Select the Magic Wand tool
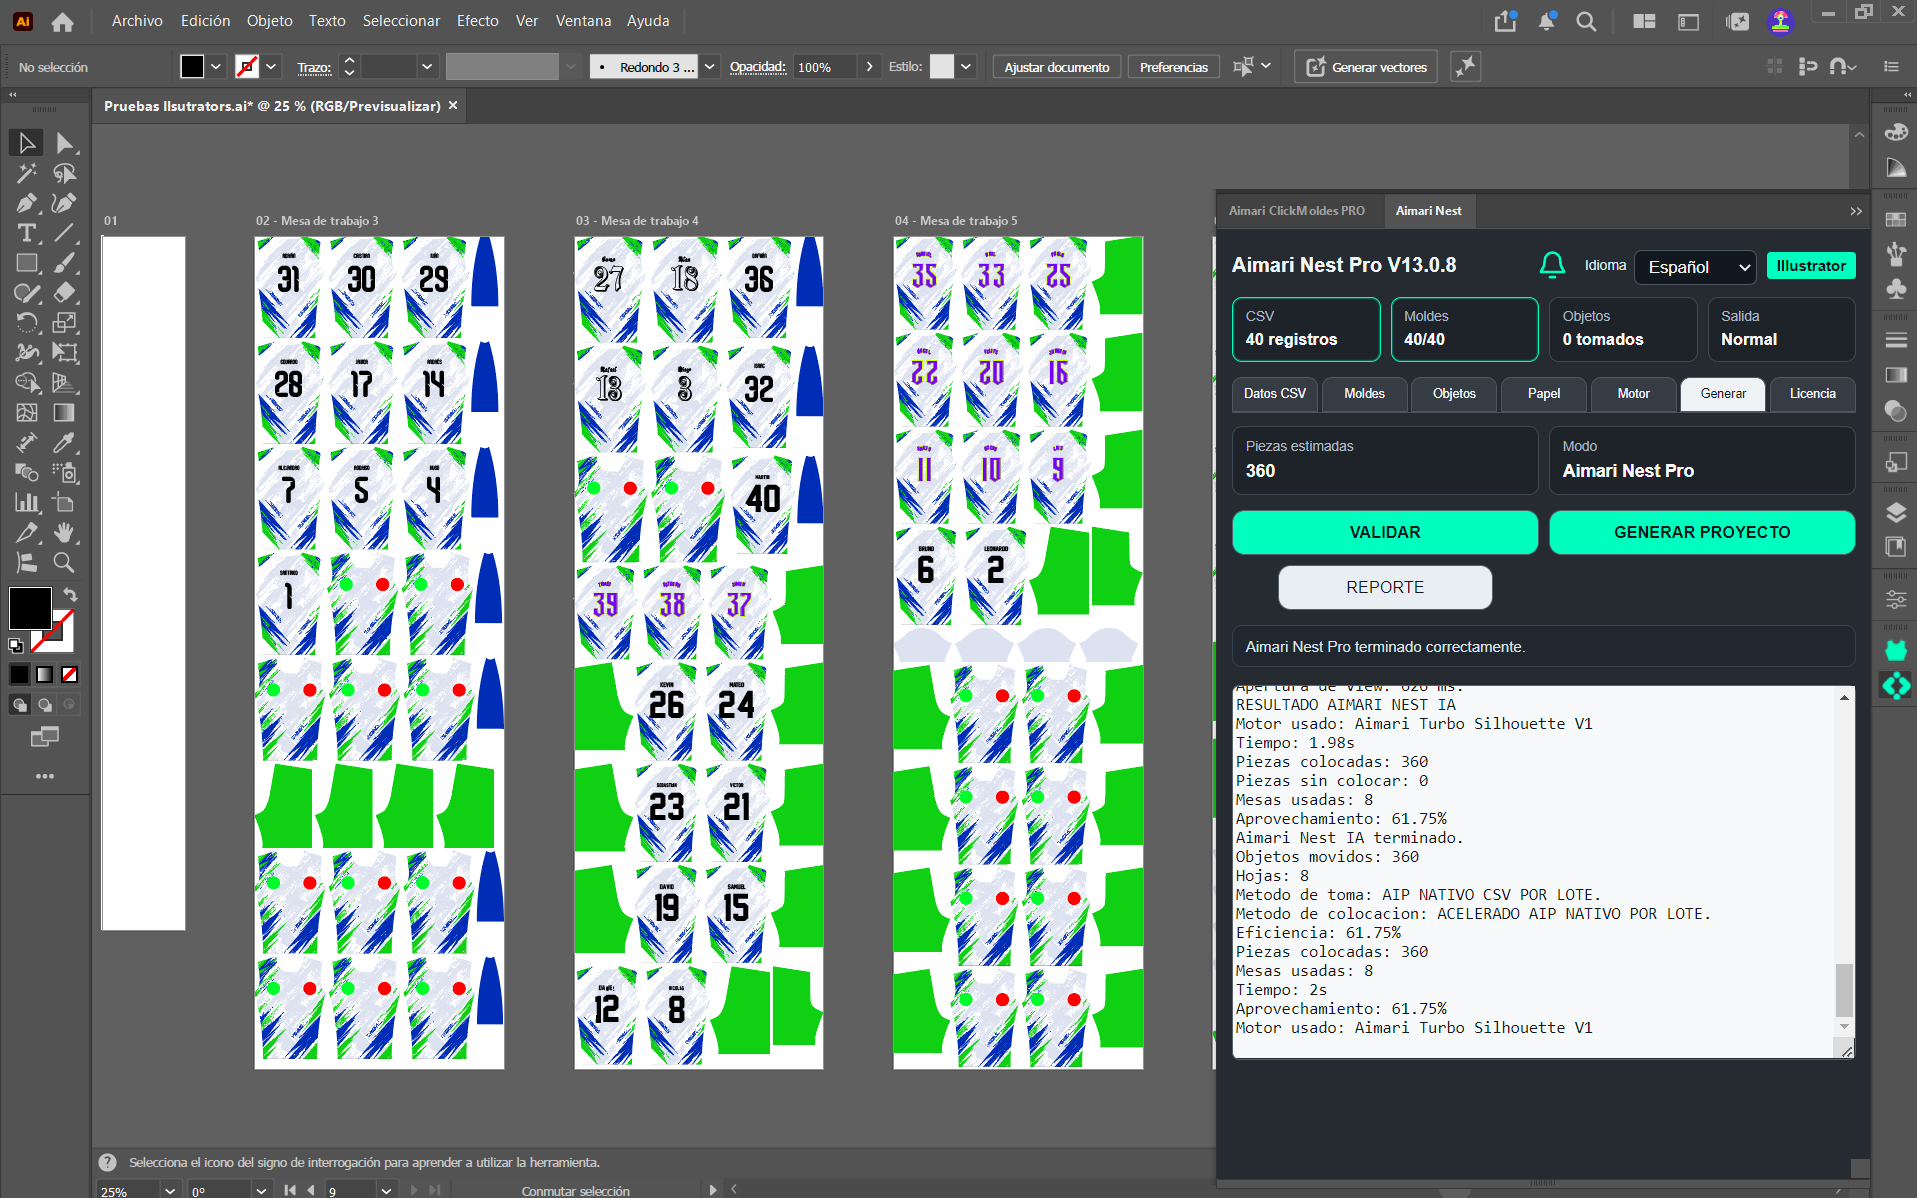Image resolution: width=1917 pixels, height=1198 pixels. [27, 173]
